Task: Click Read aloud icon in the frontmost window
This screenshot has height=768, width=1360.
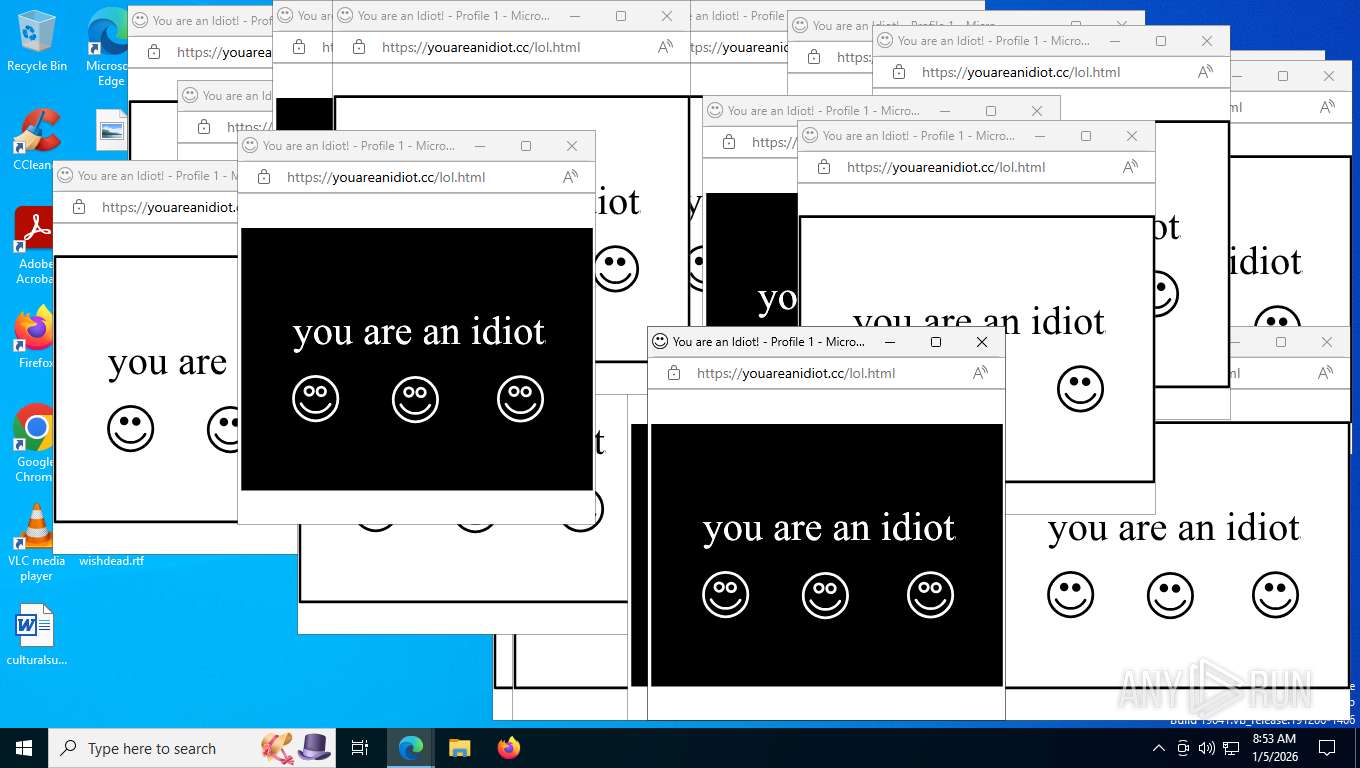Action: tap(981, 373)
